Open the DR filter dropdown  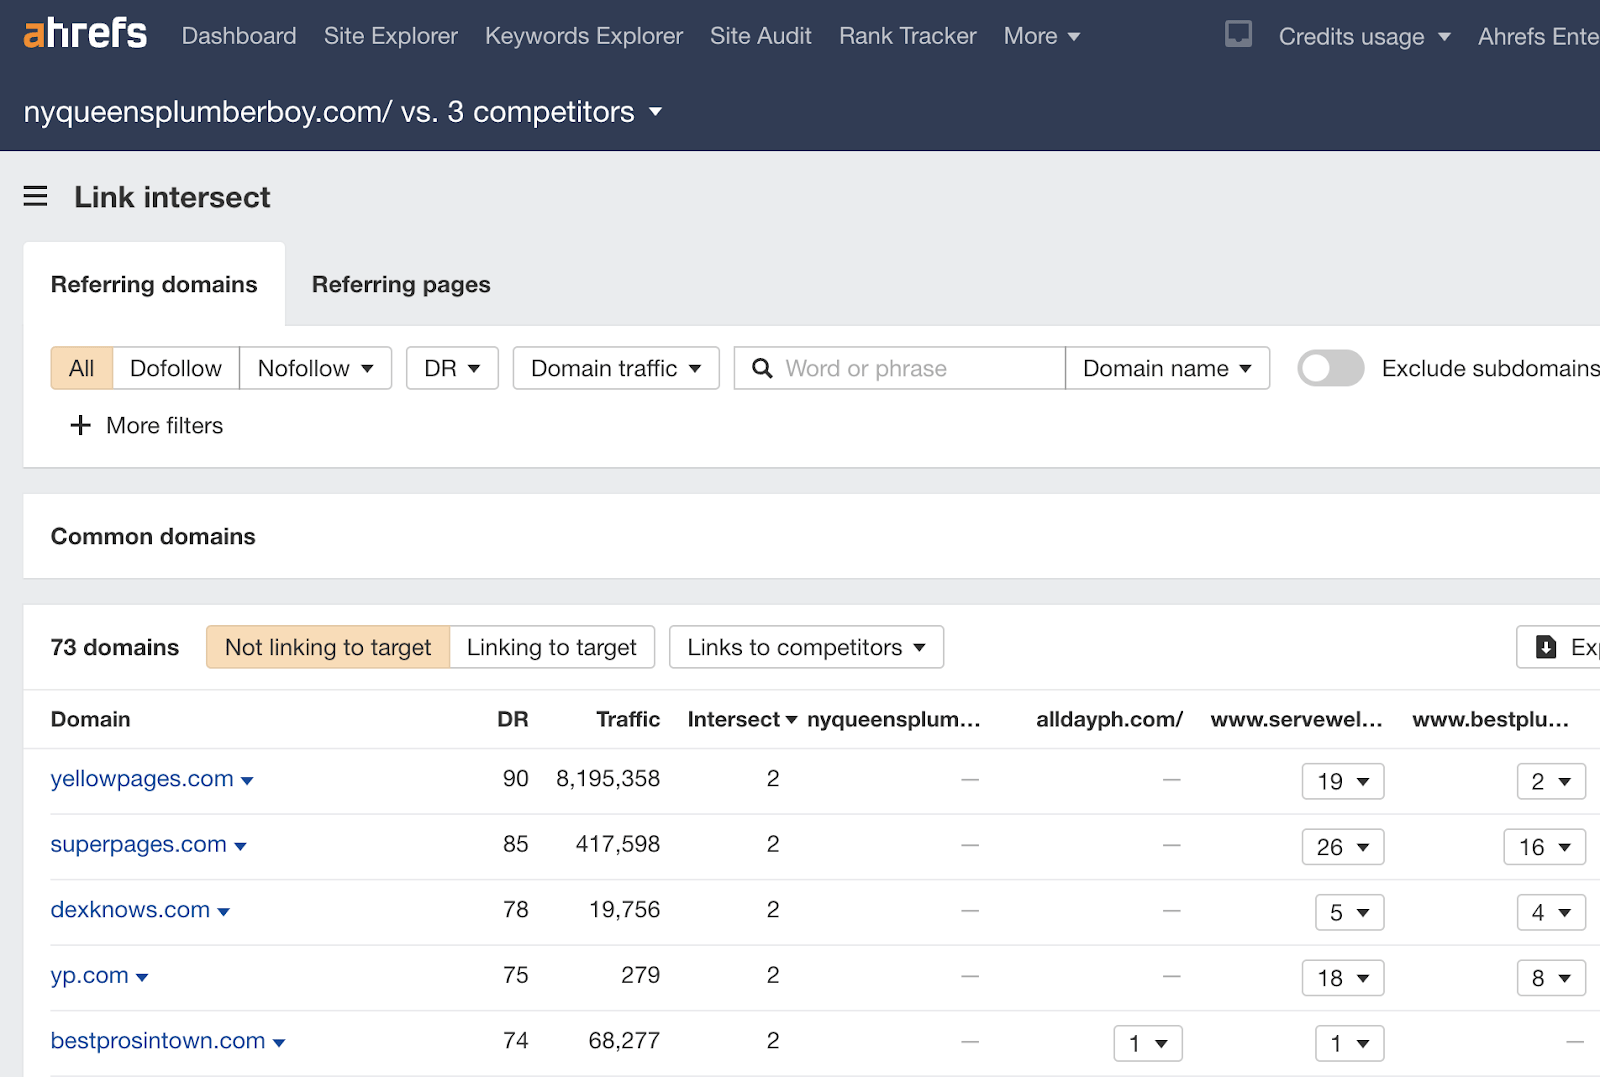click(x=451, y=368)
